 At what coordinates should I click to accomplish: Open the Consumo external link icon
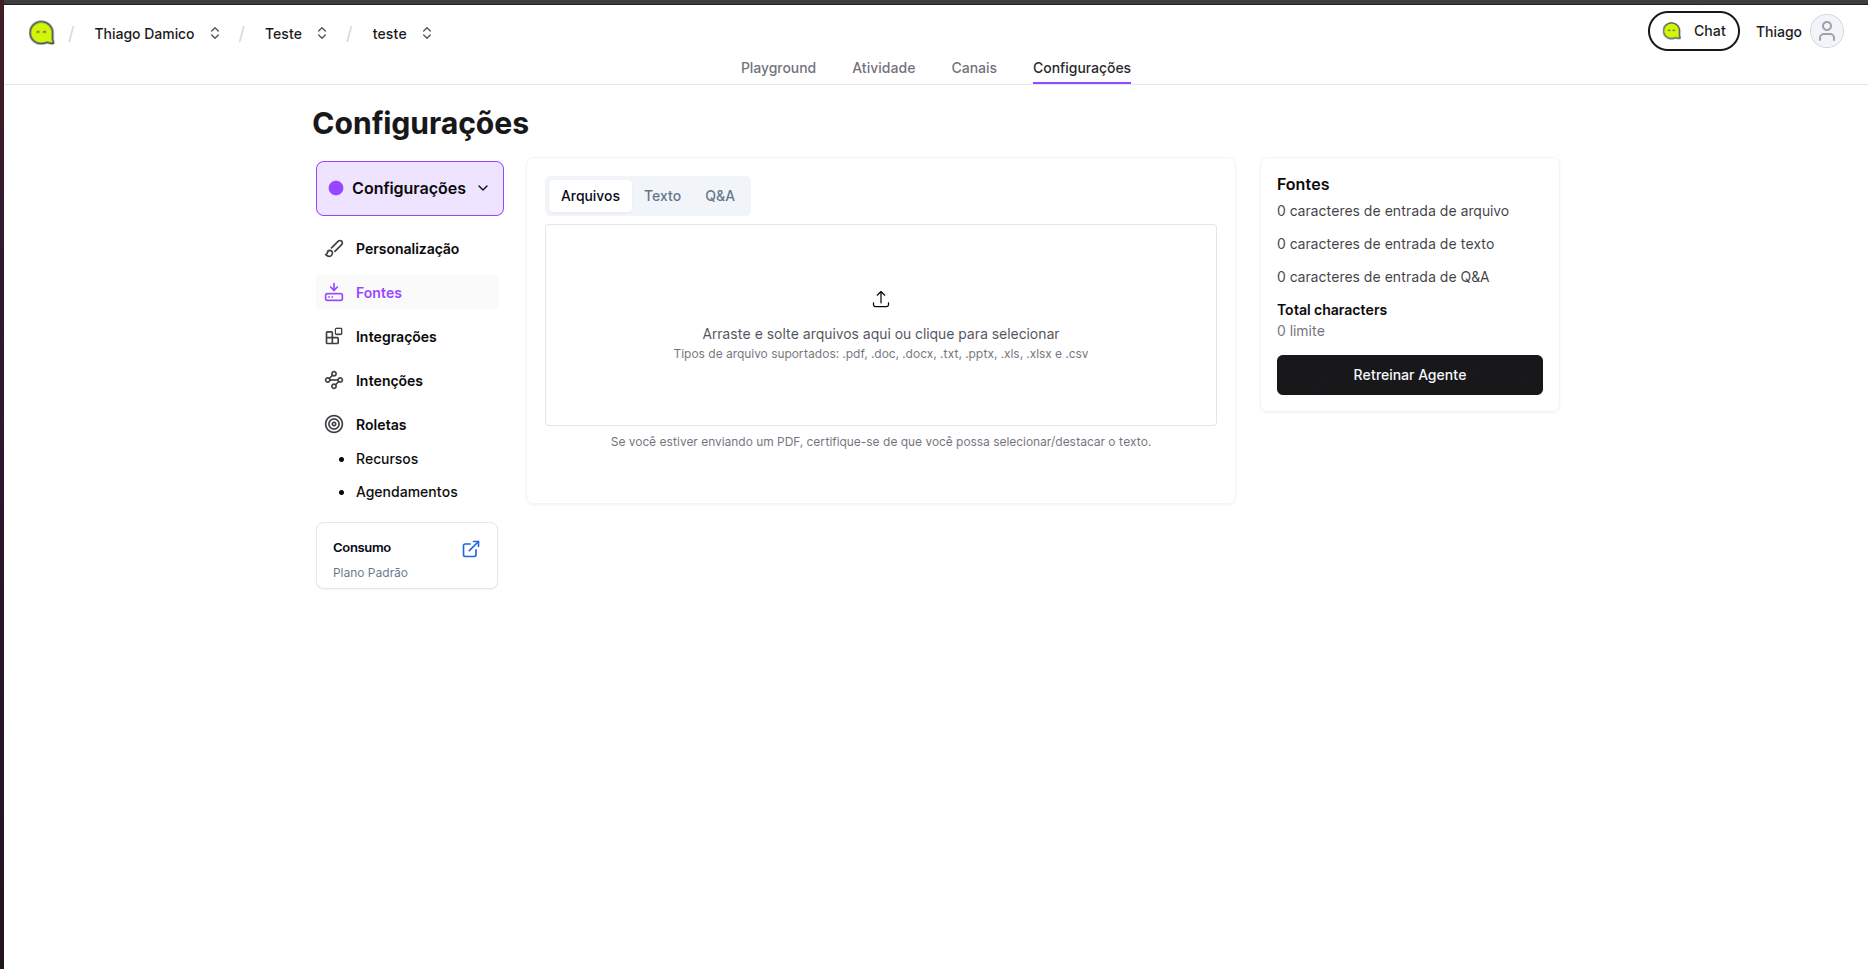tap(471, 549)
